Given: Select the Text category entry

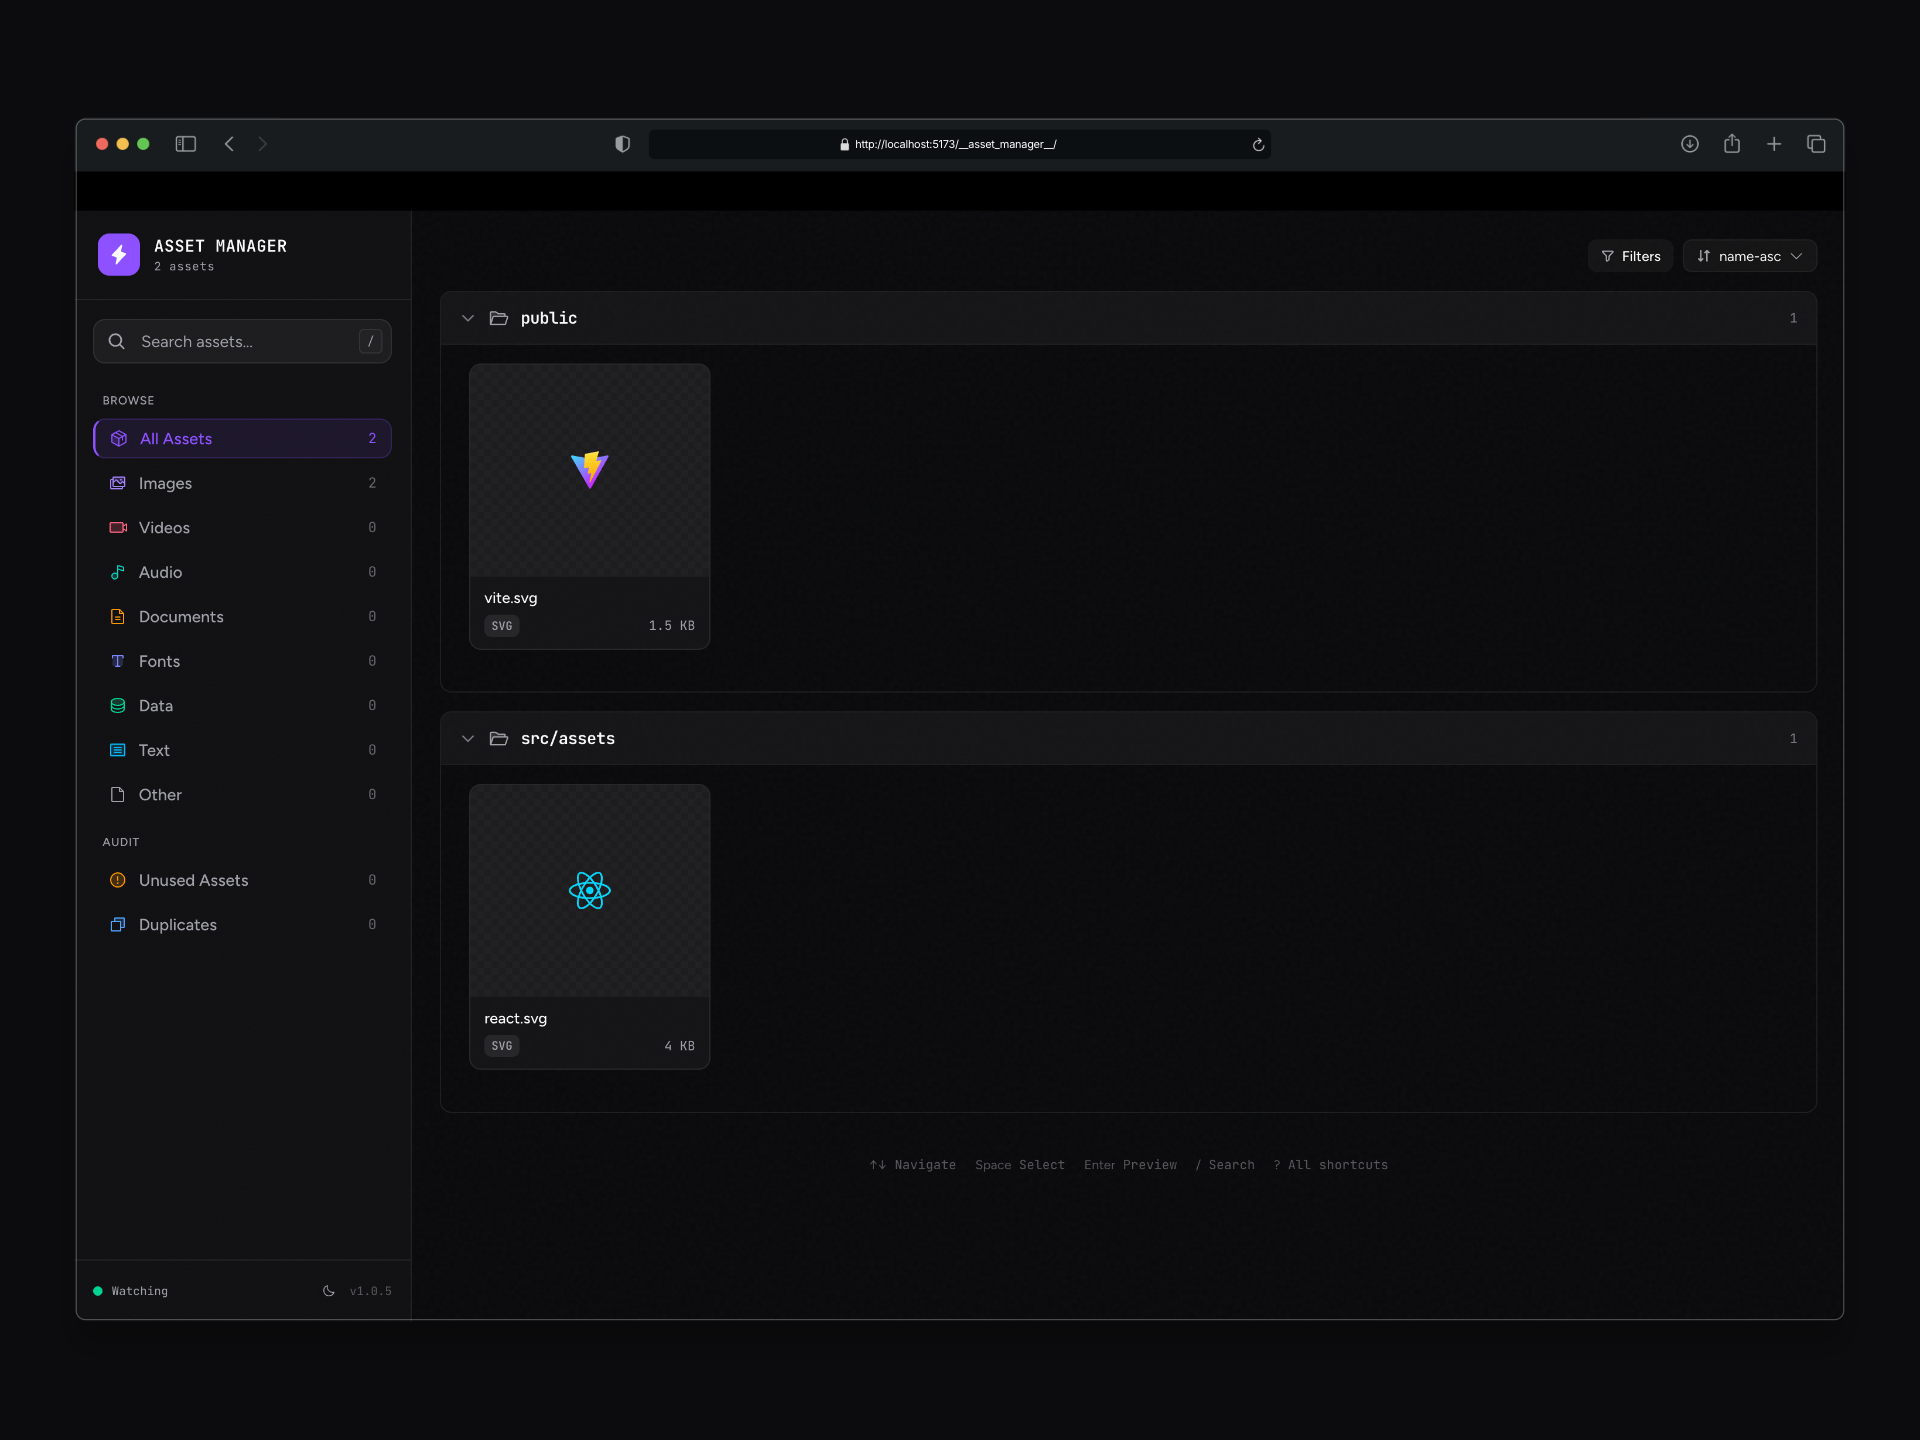Looking at the screenshot, I should tap(155, 749).
